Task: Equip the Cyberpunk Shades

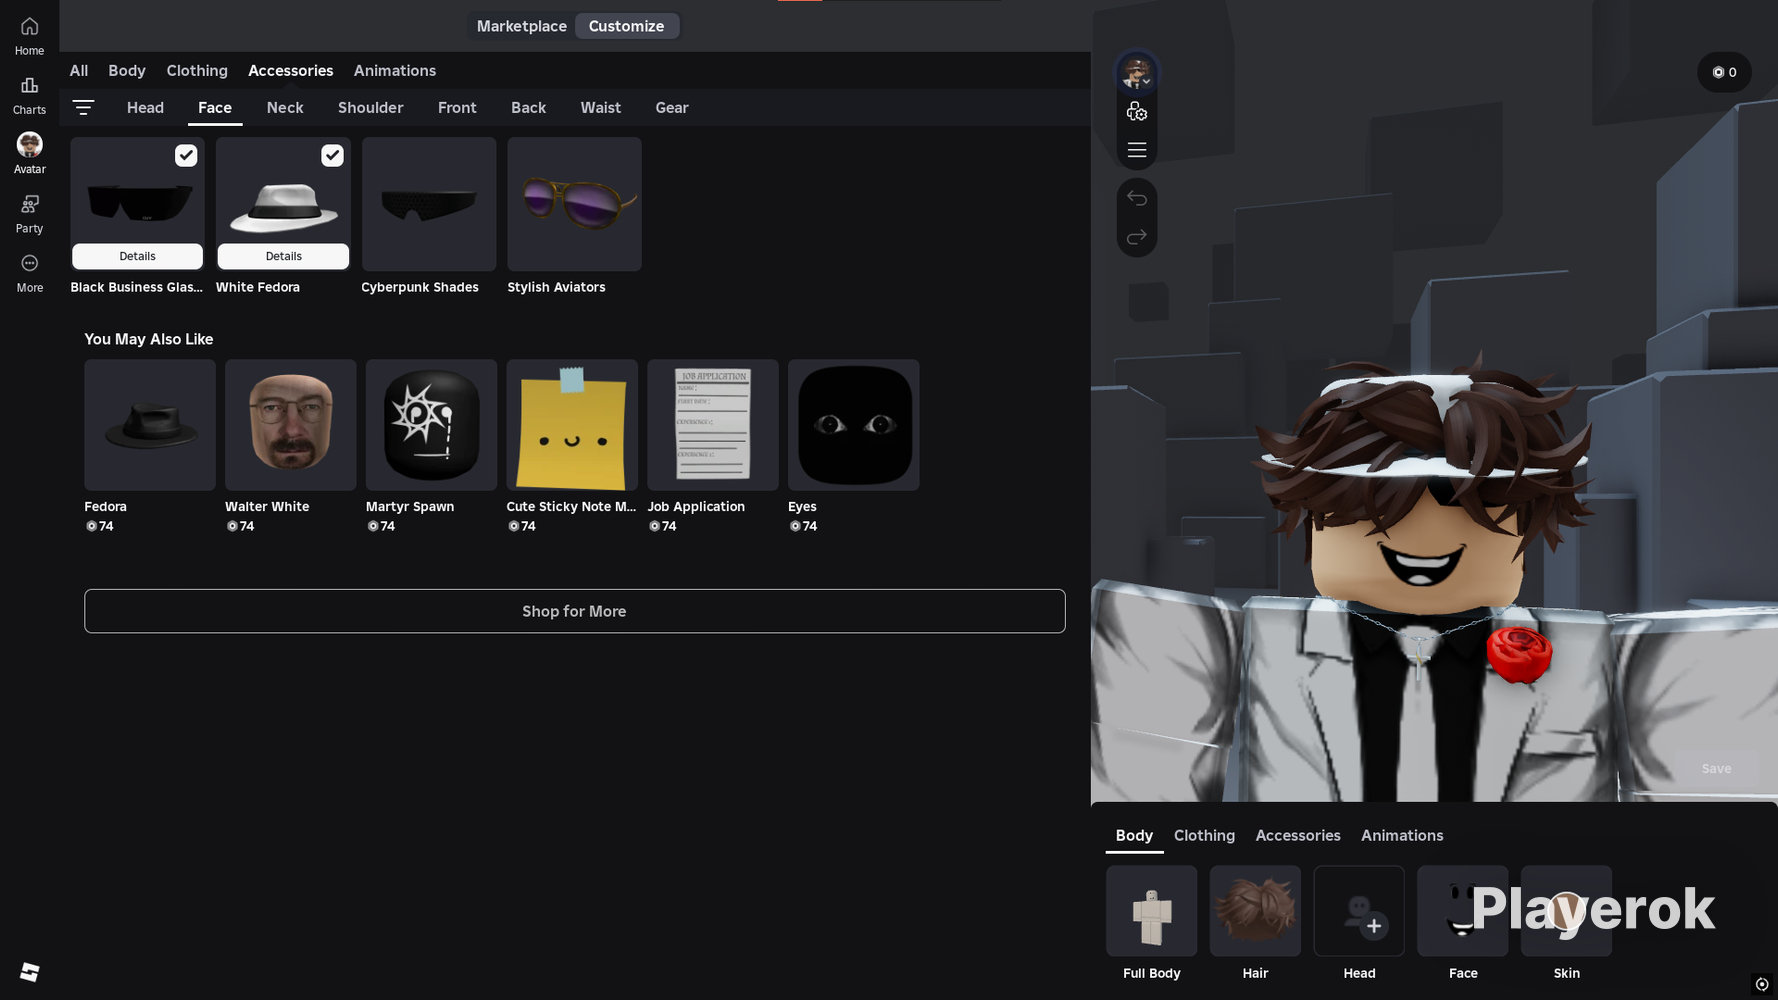Action: pos(429,204)
